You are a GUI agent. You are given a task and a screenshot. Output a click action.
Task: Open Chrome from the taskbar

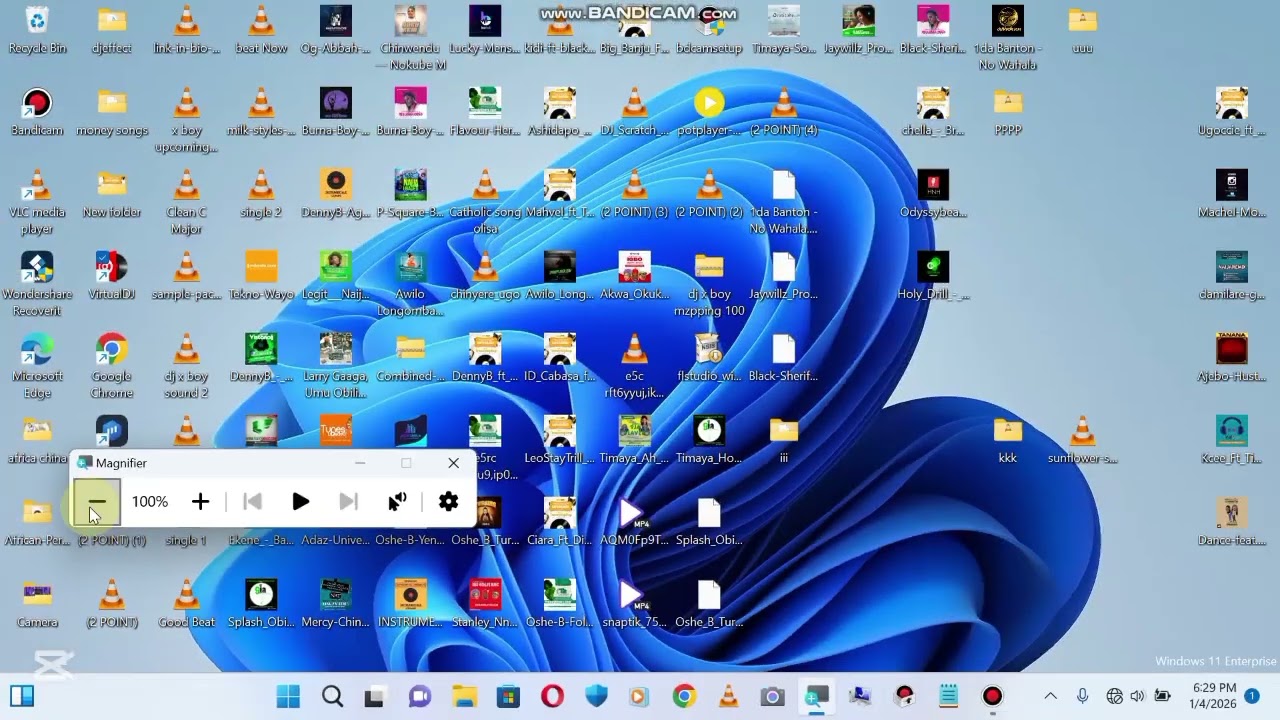pos(684,696)
